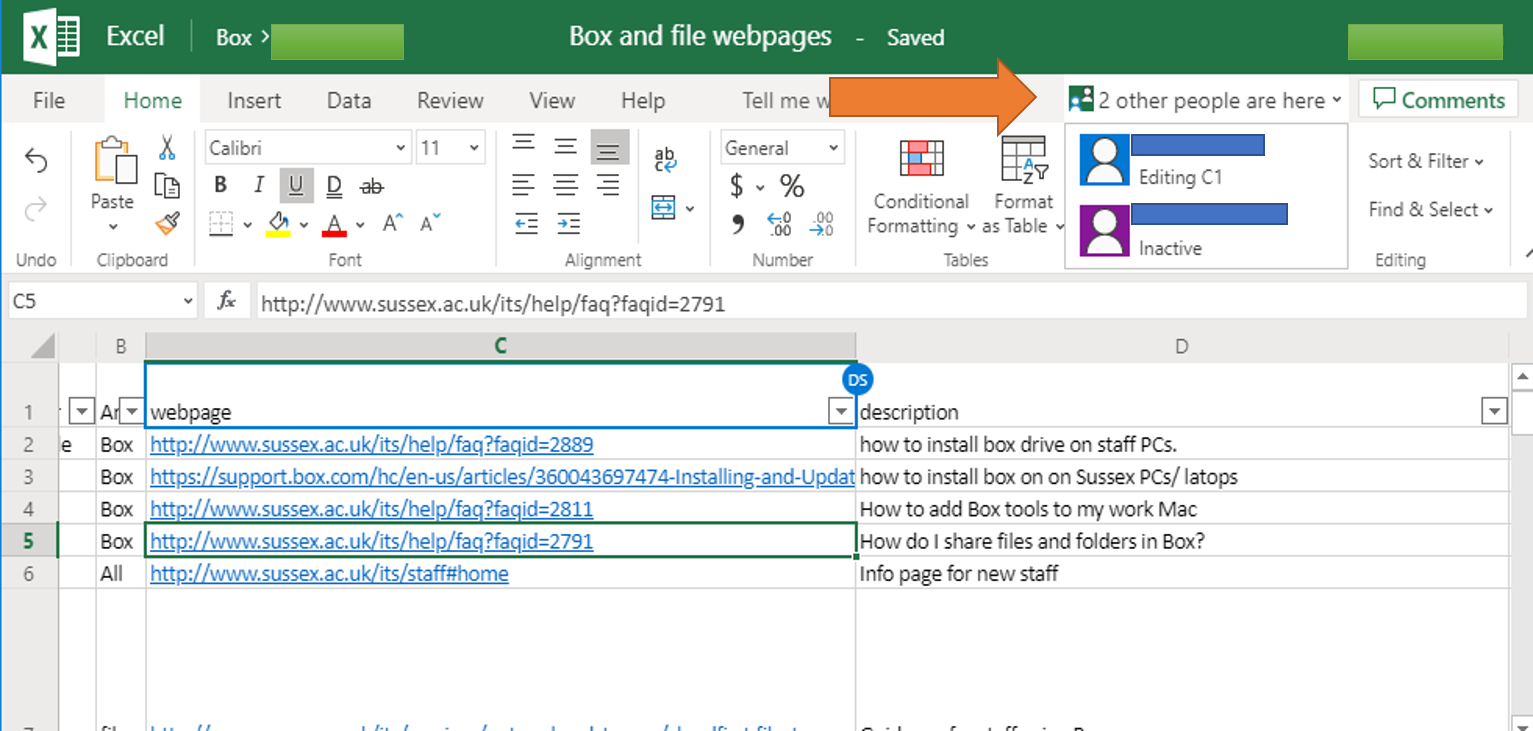Open Conditional Formatting menu
Image resolution: width=1533 pixels, height=731 pixels.
coord(921,186)
